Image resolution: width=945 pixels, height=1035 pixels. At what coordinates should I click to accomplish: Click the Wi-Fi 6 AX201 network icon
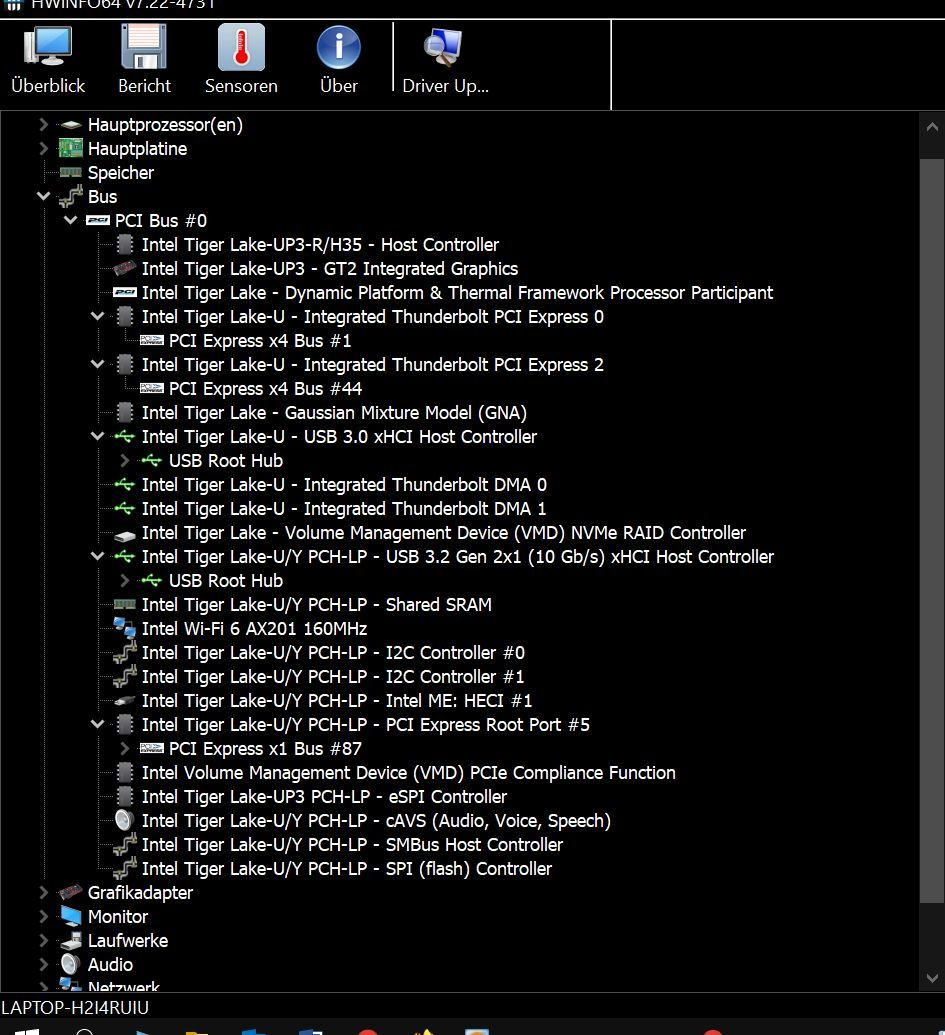125,628
